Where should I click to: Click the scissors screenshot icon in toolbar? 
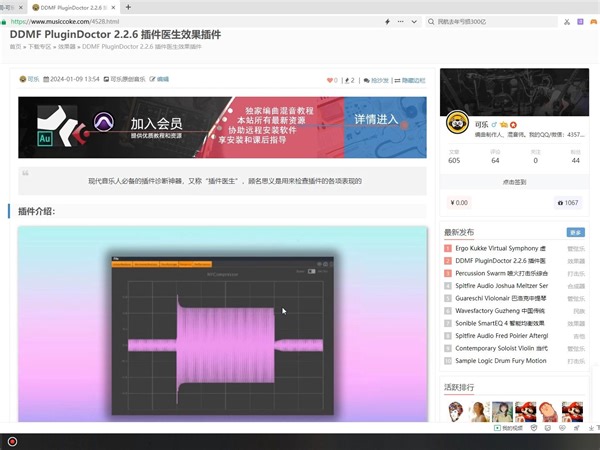point(567,22)
